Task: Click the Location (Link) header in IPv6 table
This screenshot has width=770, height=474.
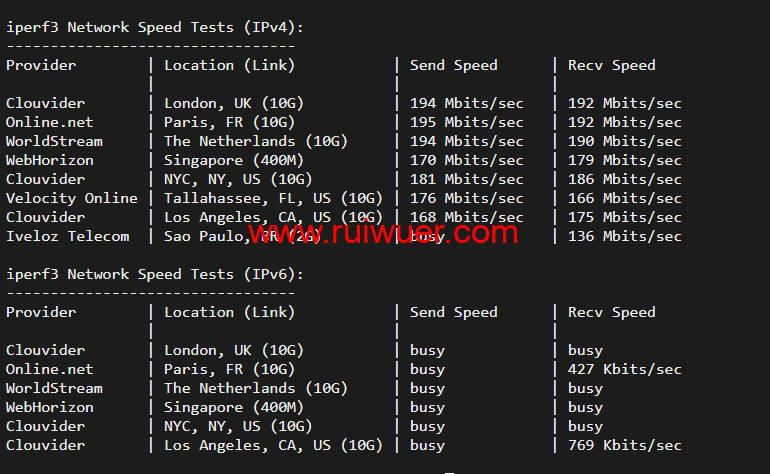Action: click(x=230, y=312)
